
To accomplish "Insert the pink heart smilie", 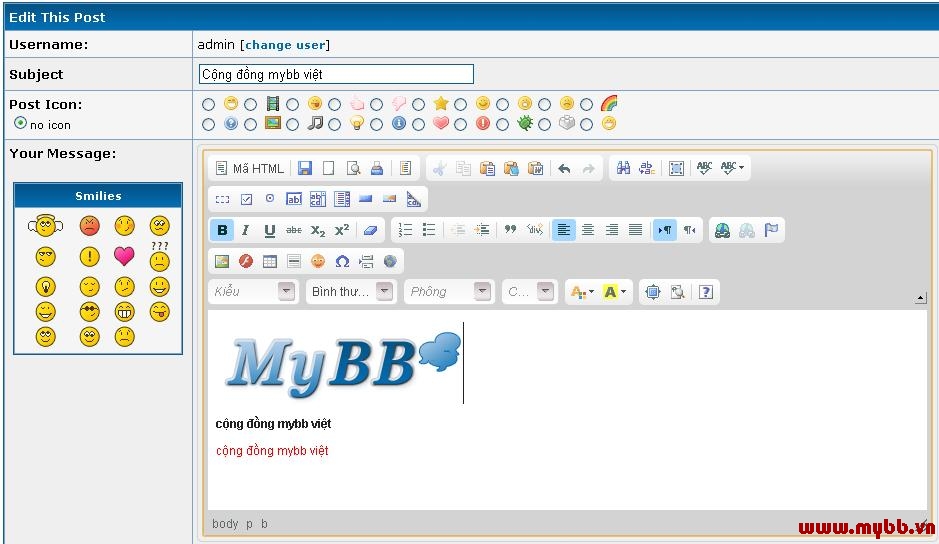I will point(125,256).
